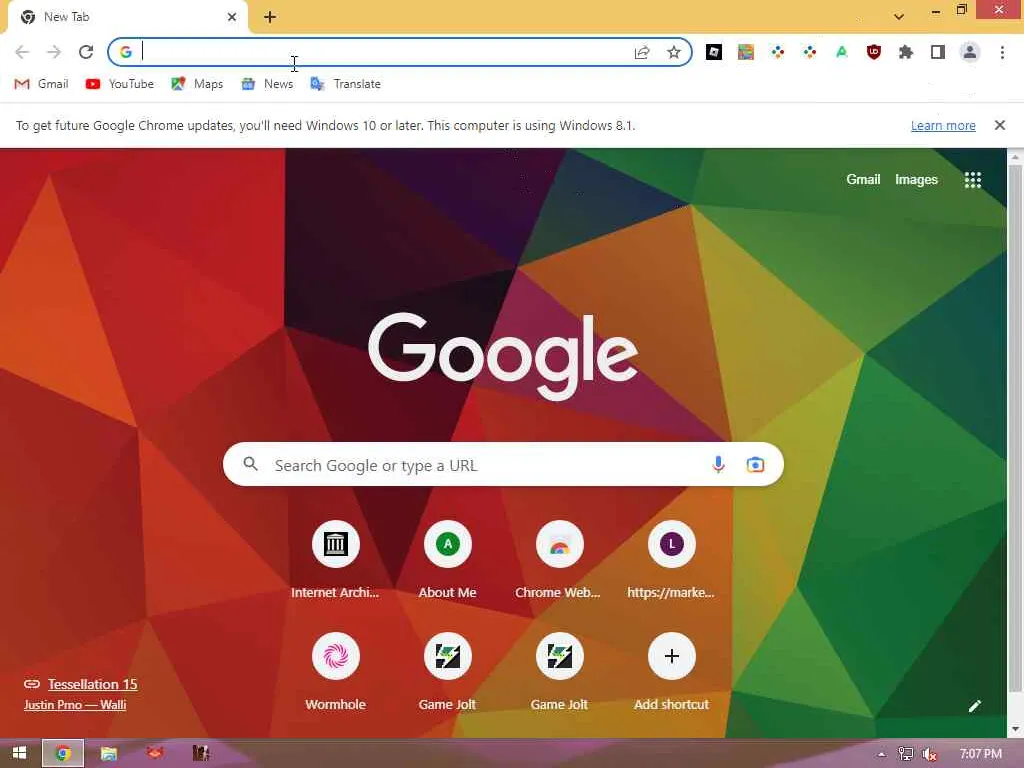Viewport: 1024px width, 768px height.
Task: Open the second Game Jolt shortcut
Action: point(559,673)
